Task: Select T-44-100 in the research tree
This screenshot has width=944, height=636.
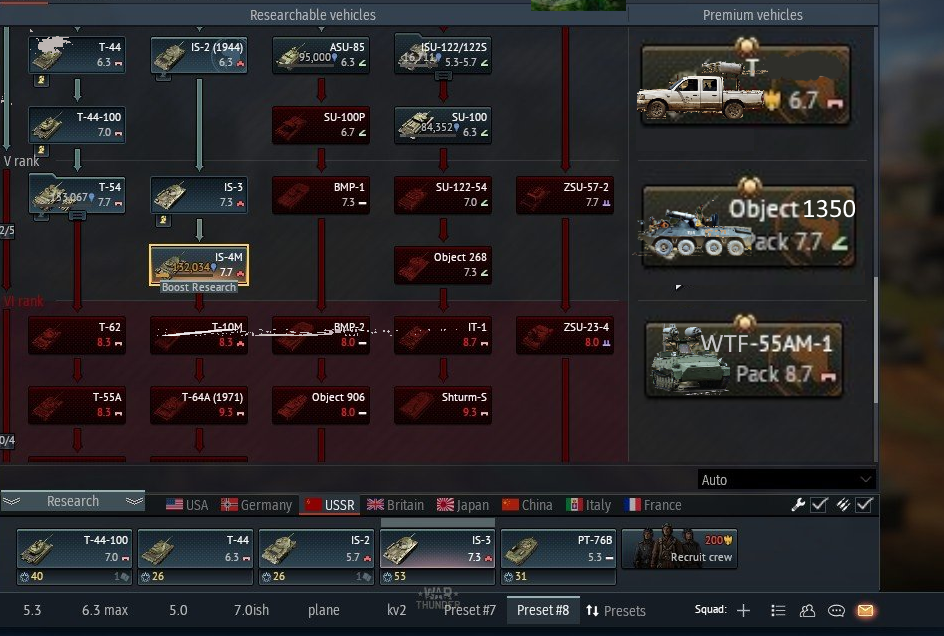Action: (x=77, y=125)
